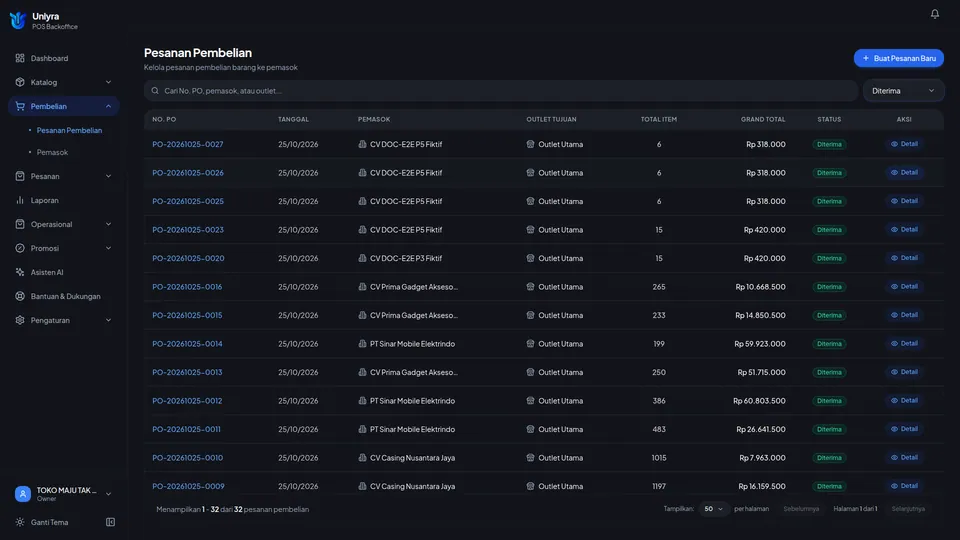960x540 pixels.
Task: Expand the Pesanan menu
Action: pyautogui.click(x=63, y=176)
